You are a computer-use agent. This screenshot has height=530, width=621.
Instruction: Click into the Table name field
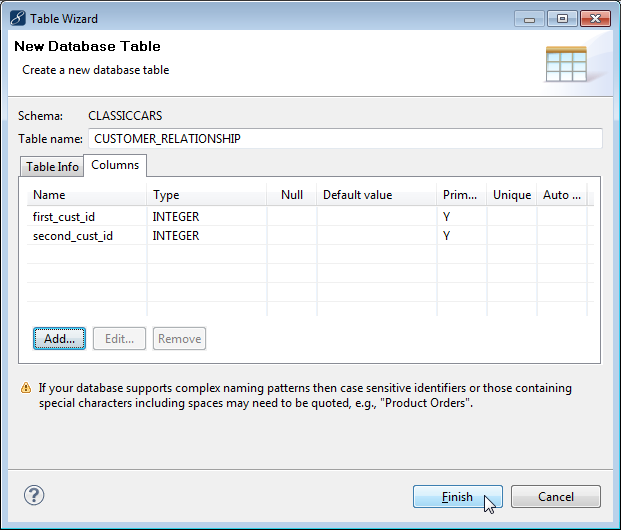[345, 139]
